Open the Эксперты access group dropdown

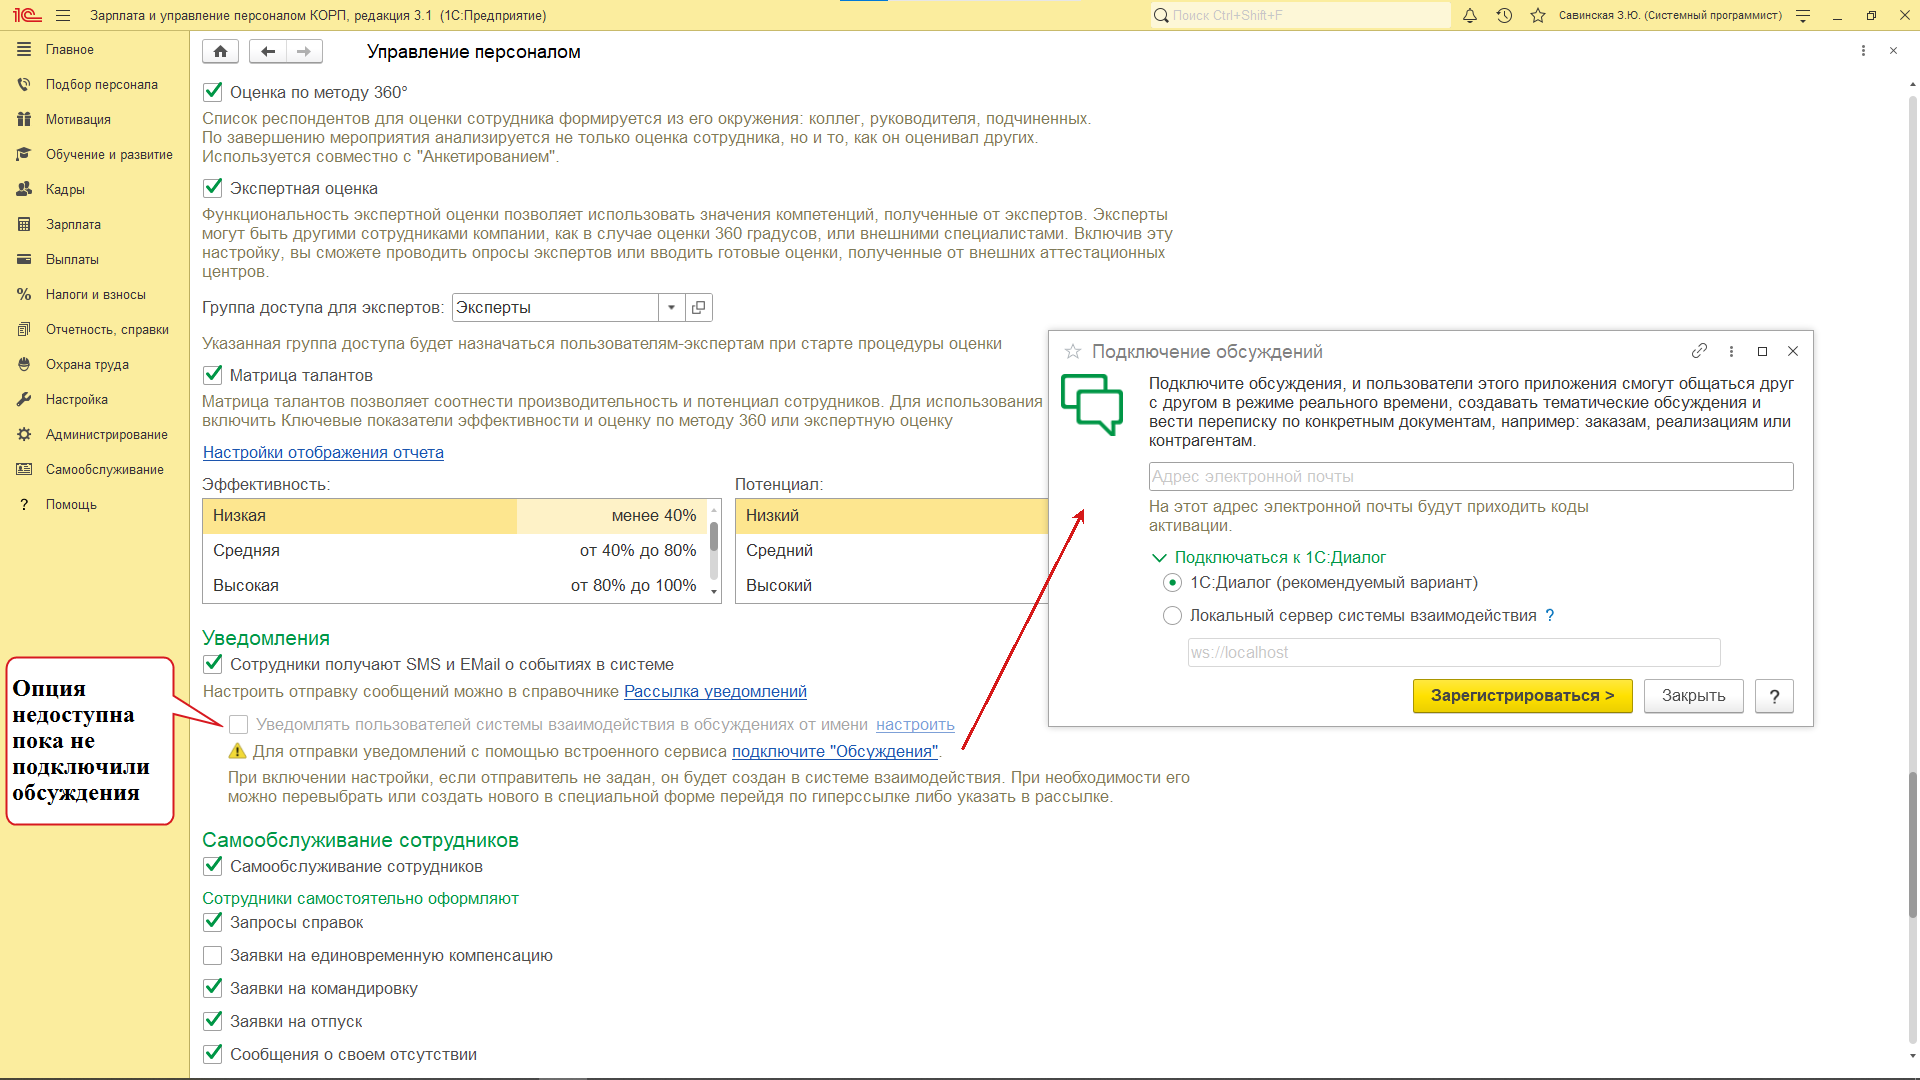(x=671, y=308)
